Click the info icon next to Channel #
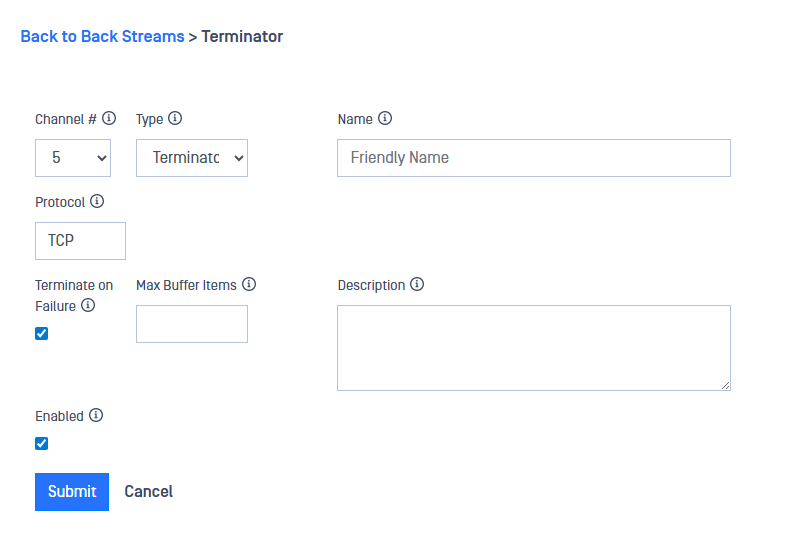The image size is (786, 552). [x=109, y=118]
